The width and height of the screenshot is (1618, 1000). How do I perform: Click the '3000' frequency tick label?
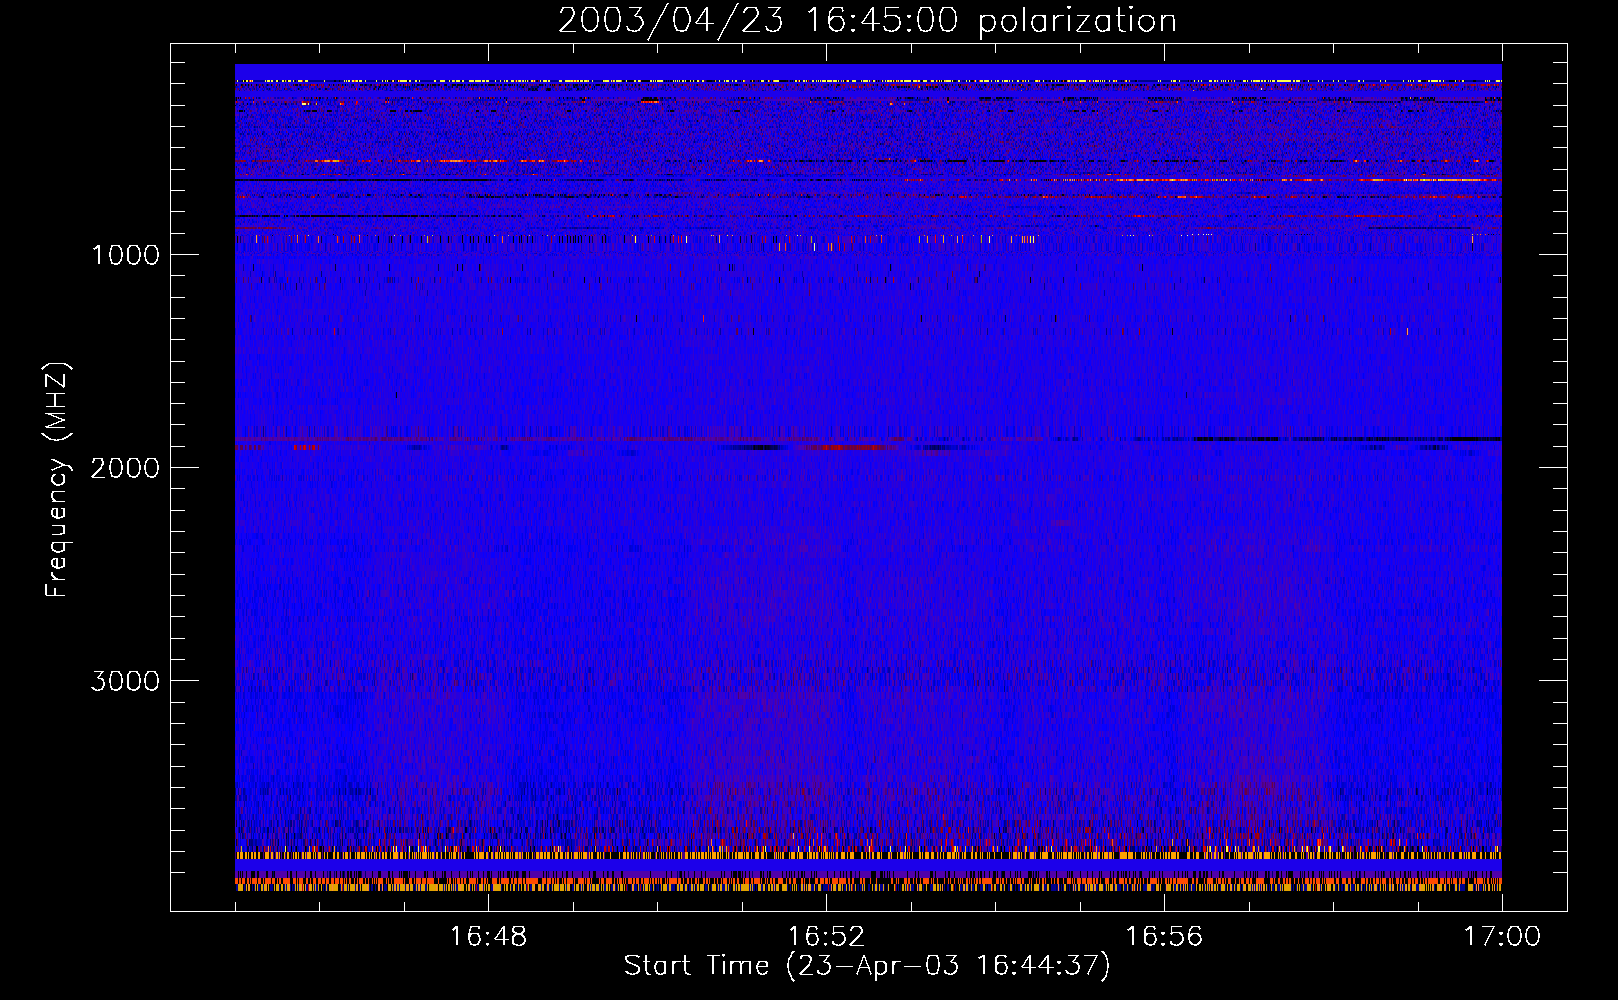pos(125,681)
